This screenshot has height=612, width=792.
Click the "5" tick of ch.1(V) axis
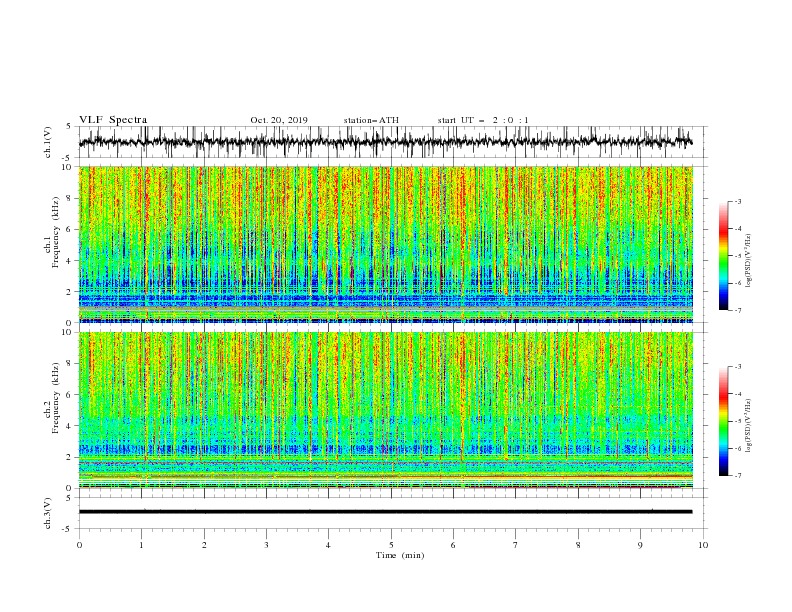tap(69, 126)
